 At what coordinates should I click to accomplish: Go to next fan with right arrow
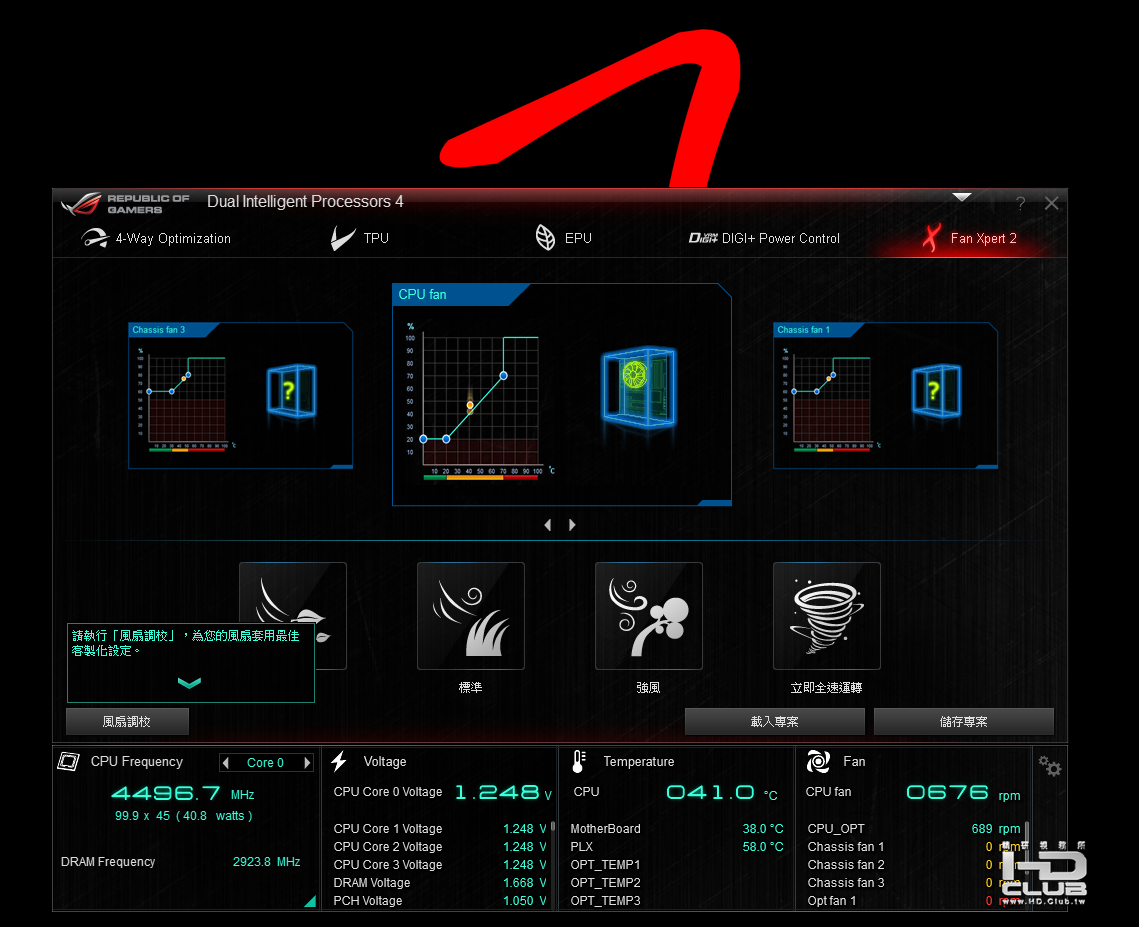pos(572,525)
